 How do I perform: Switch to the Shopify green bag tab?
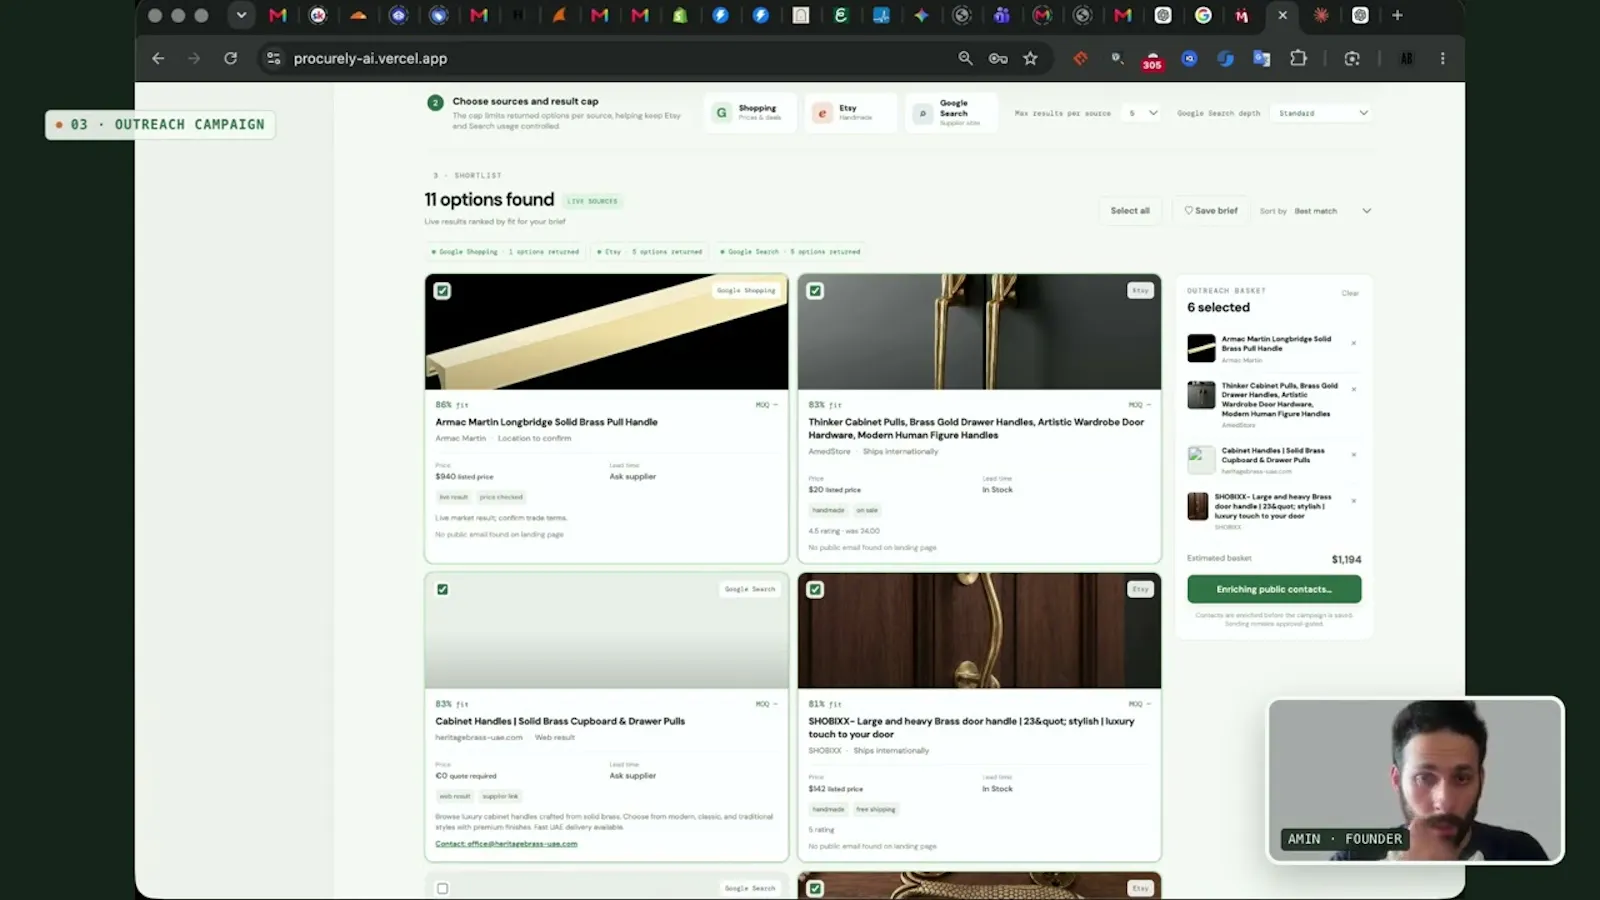pos(680,15)
